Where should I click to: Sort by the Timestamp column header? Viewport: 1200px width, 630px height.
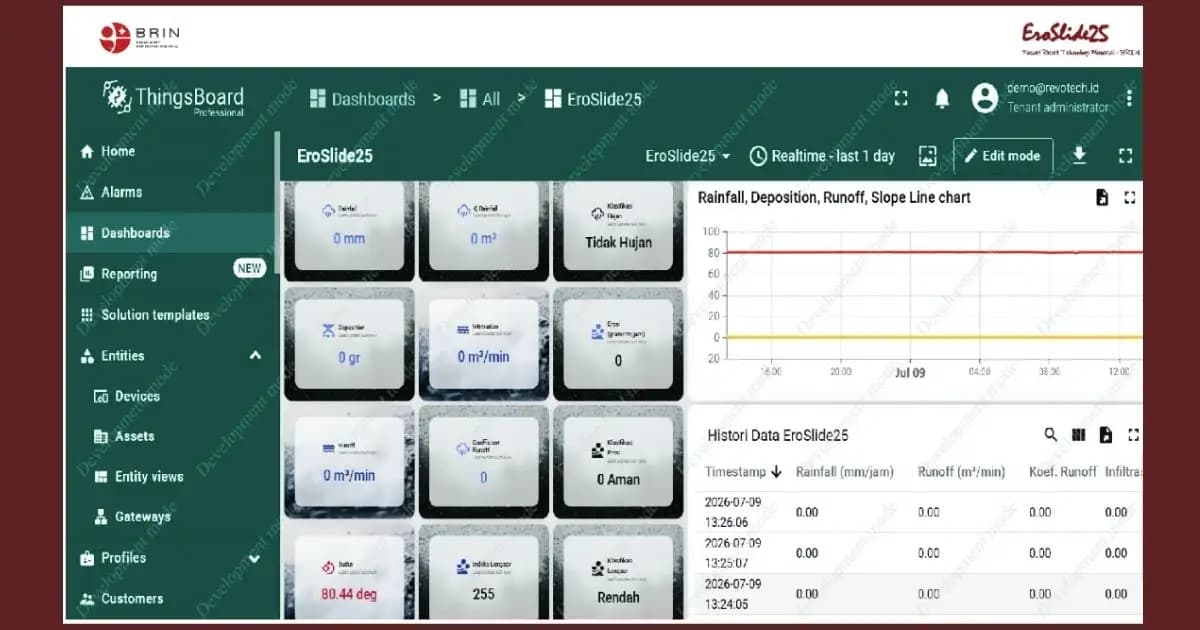pos(743,472)
